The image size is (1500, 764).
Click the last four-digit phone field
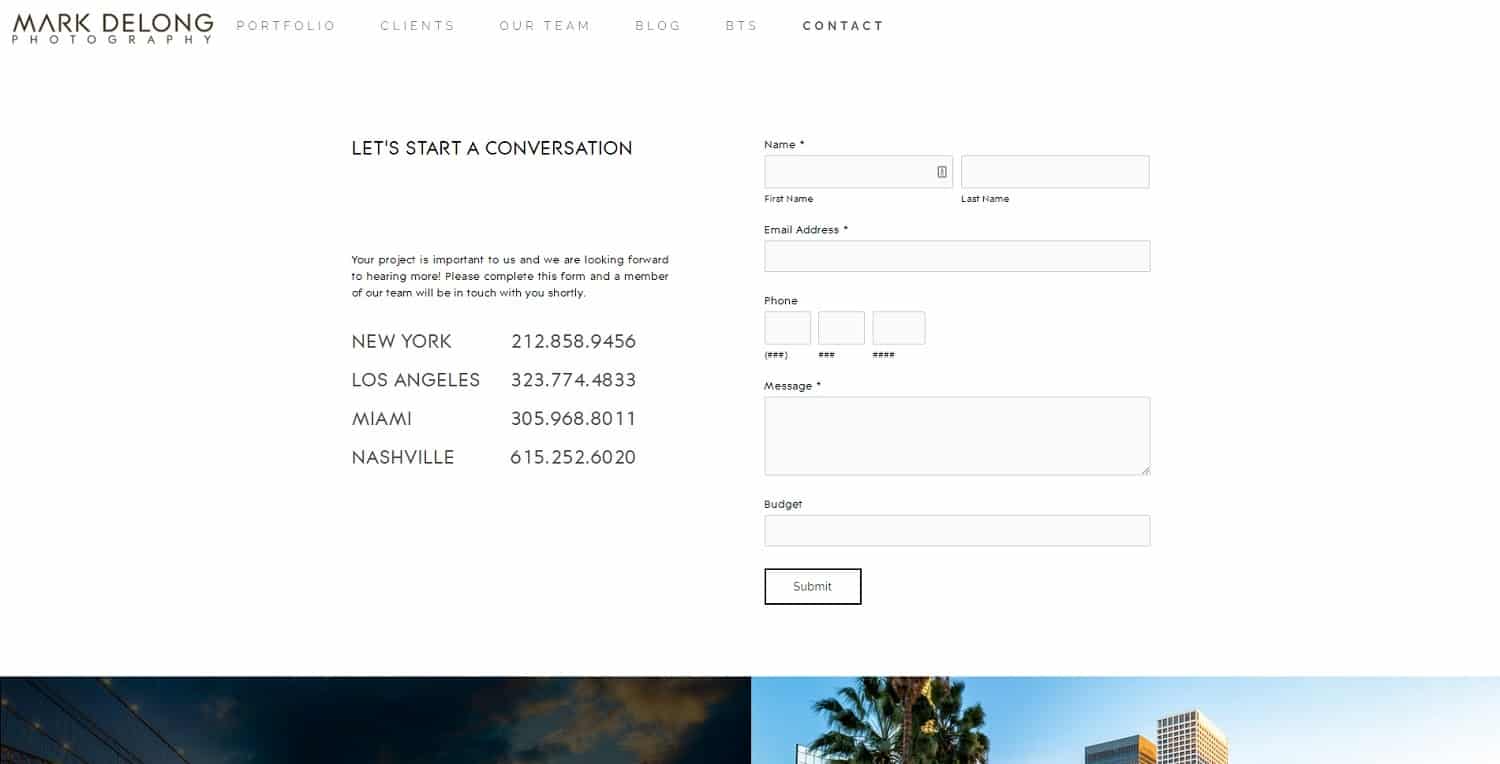click(x=898, y=328)
